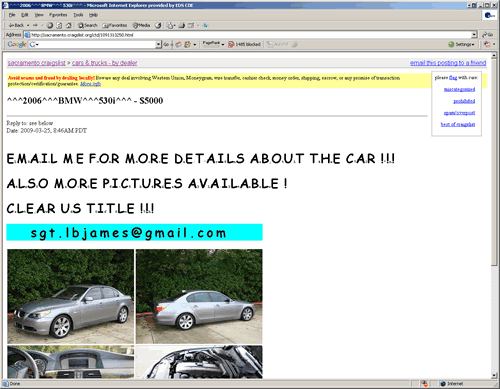This screenshot has width=500, height=389.
Task: Click the Google toolbar Go button
Action: pos(166,44)
